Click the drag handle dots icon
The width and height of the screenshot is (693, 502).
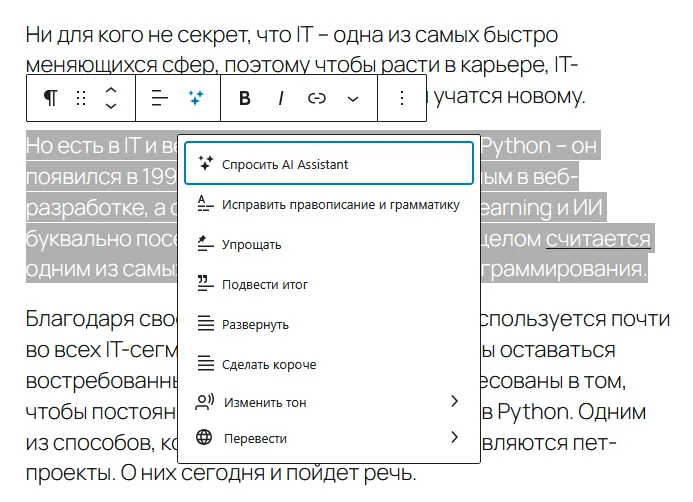[81, 98]
